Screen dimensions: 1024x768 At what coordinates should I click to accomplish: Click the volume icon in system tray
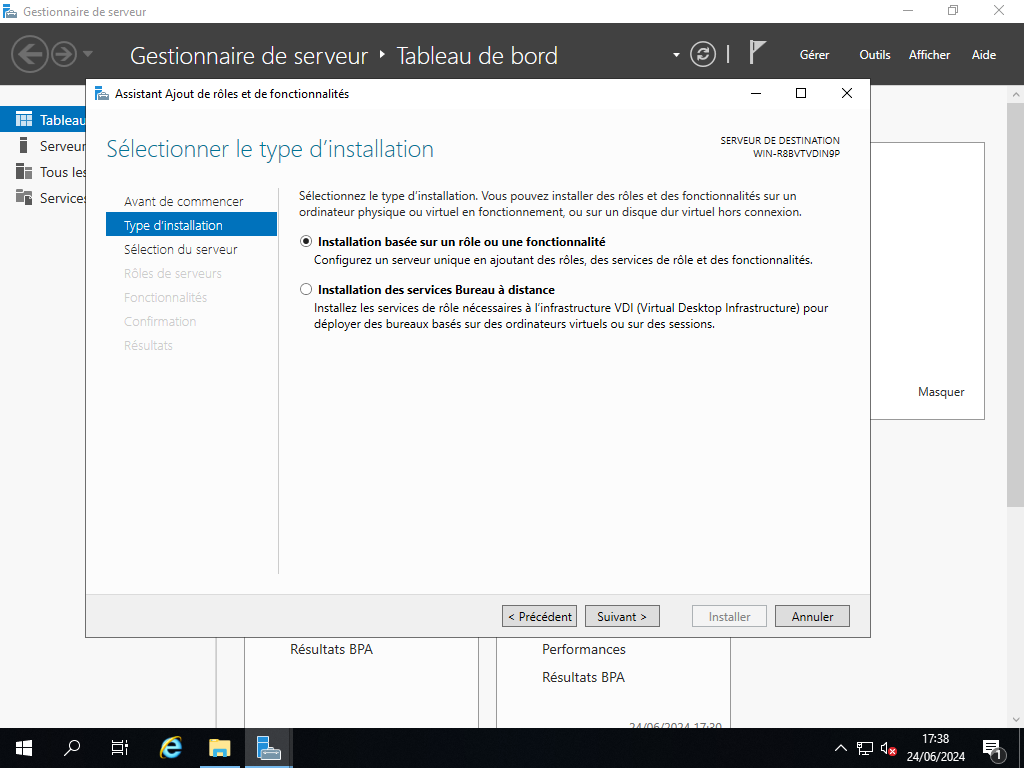click(x=887, y=748)
